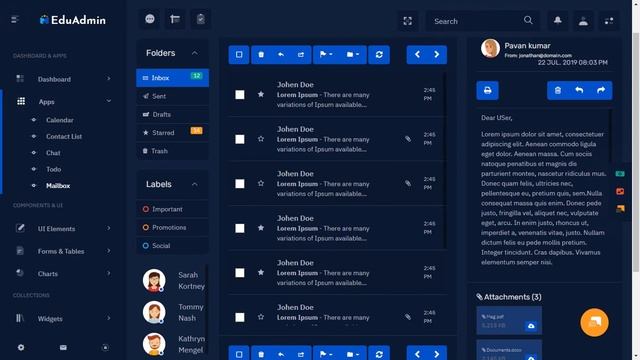Delete selected mail with top toolbar trash
The width and height of the screenshot is (640, 360).
click(x=261, y=55)
